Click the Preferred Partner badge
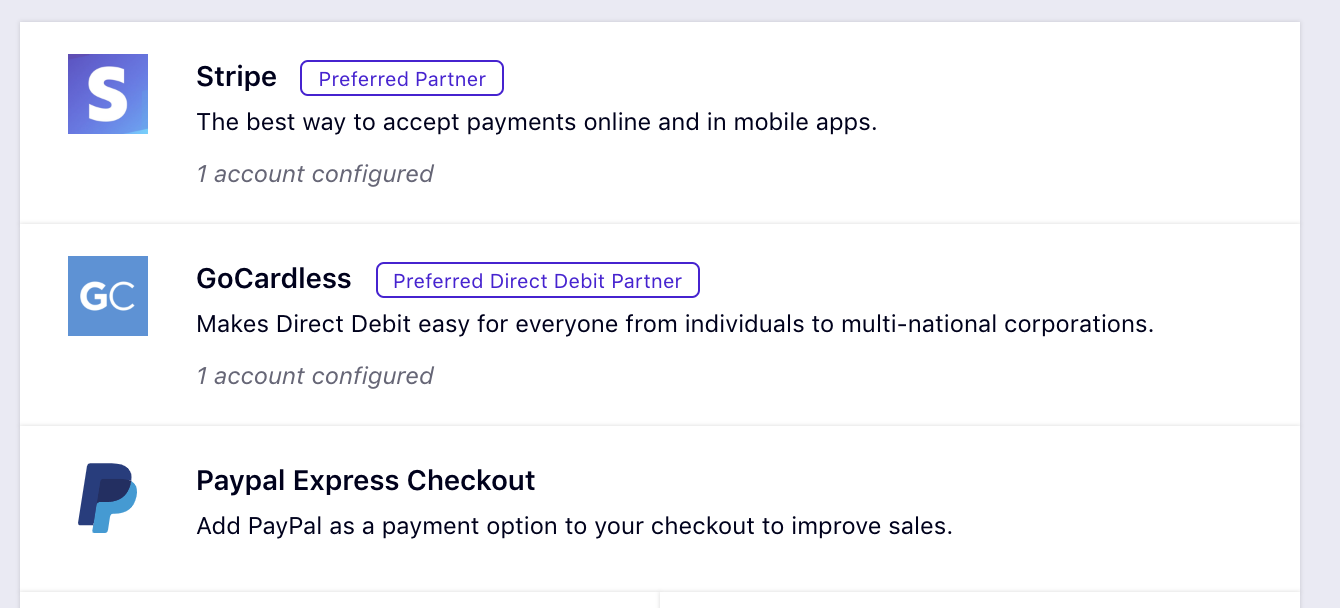 (x=402, y=79)
